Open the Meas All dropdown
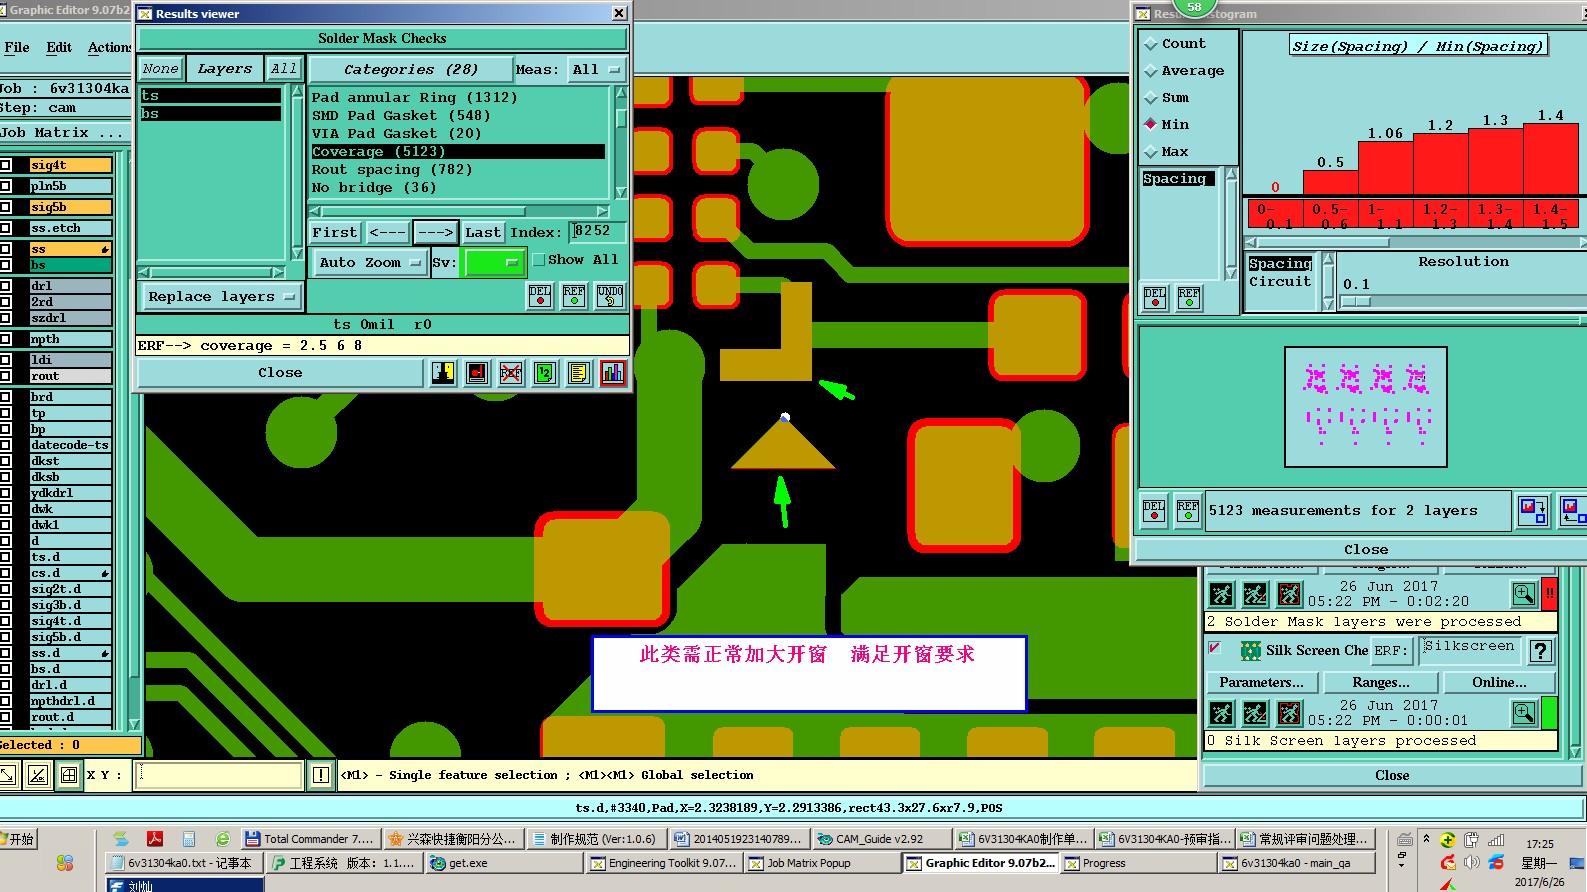Screen dimensions: 1587x892 596,70
